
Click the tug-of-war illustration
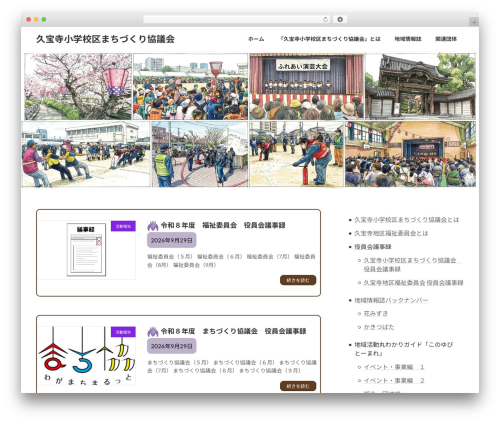tap(86, 154)
